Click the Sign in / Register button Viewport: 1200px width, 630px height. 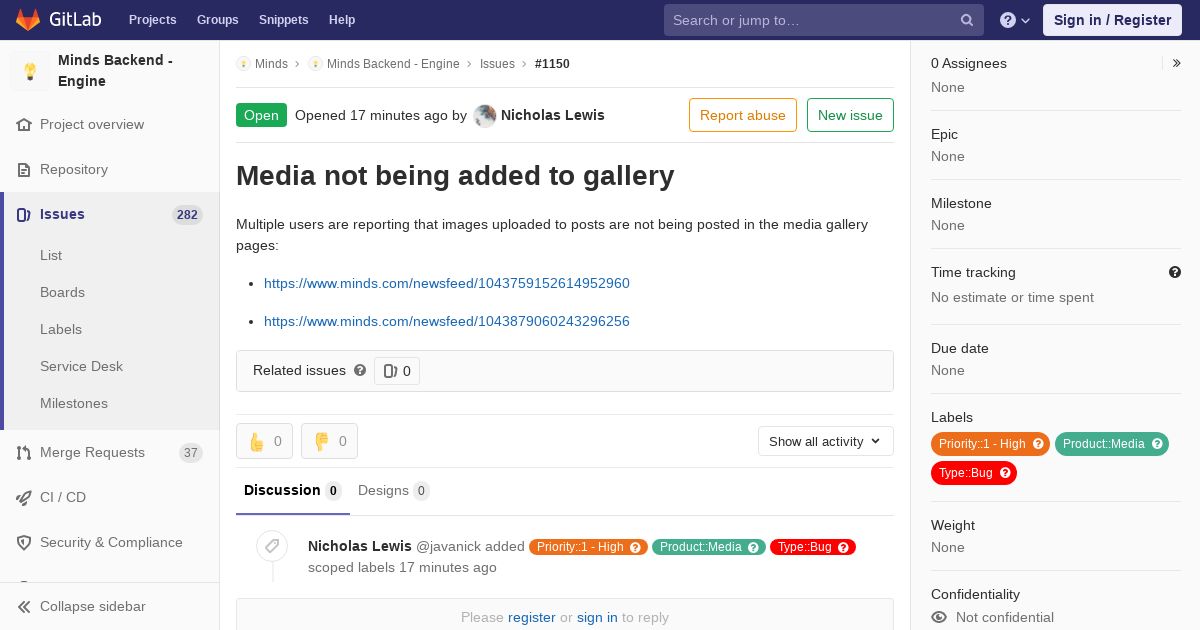point(1112,20)
